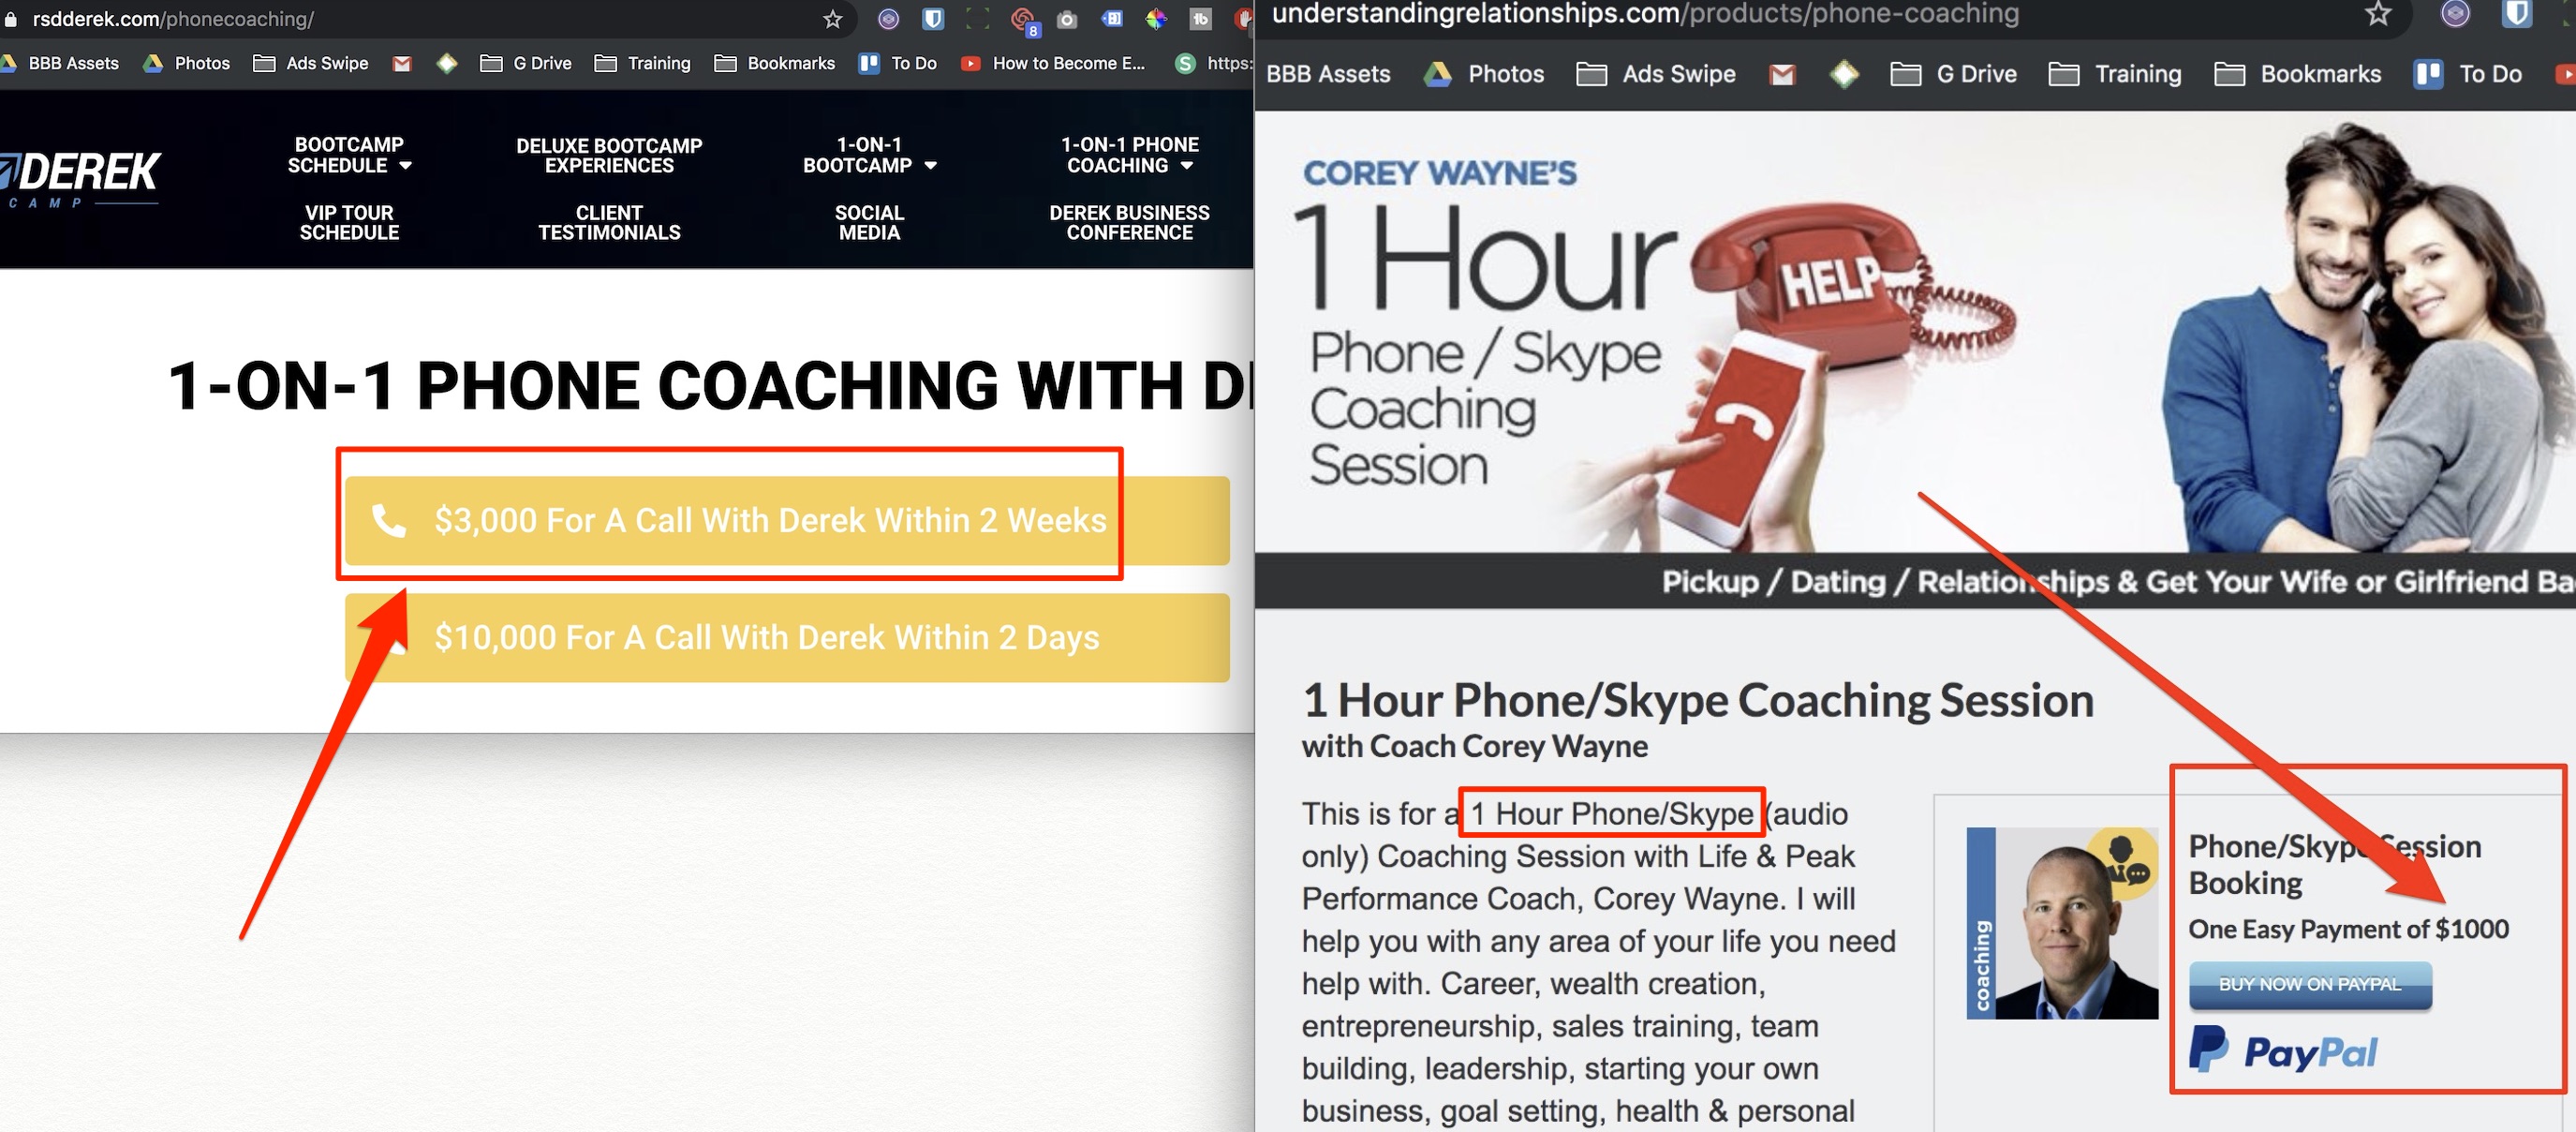Open the color wheel picker extension

(x=1156, y=19)
